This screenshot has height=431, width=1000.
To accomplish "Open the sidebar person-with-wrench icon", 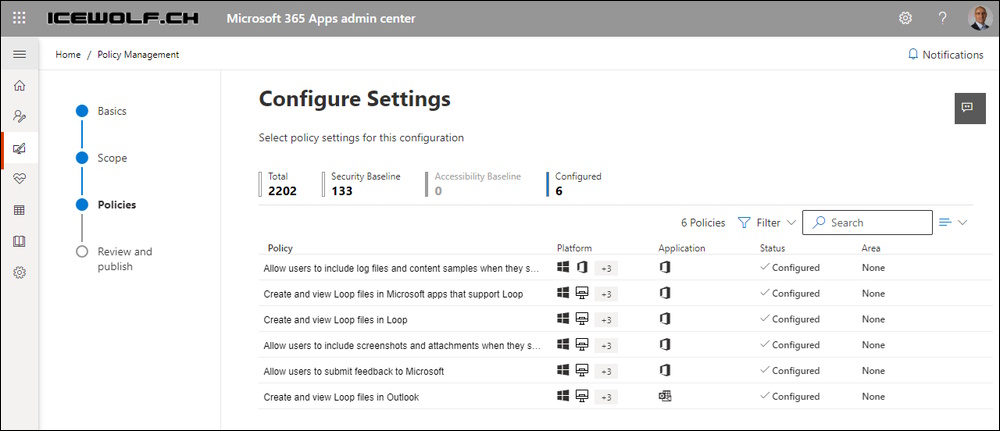I will click(x=19, y=117).
